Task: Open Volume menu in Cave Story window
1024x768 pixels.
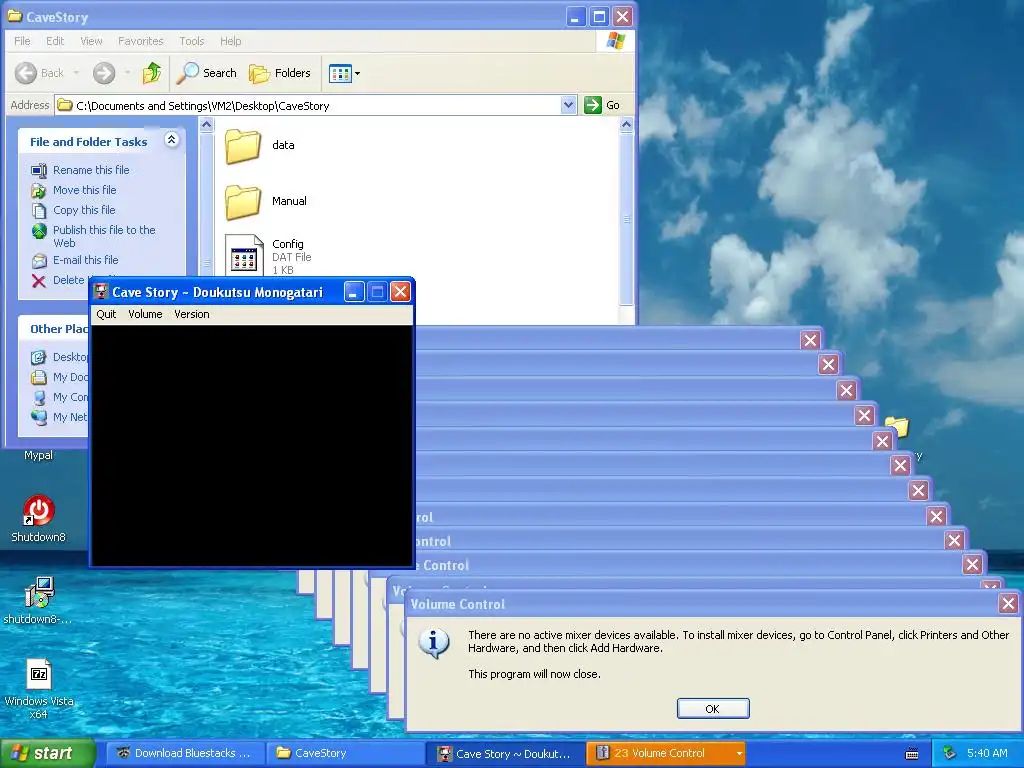Action: (x=145, y=314)
